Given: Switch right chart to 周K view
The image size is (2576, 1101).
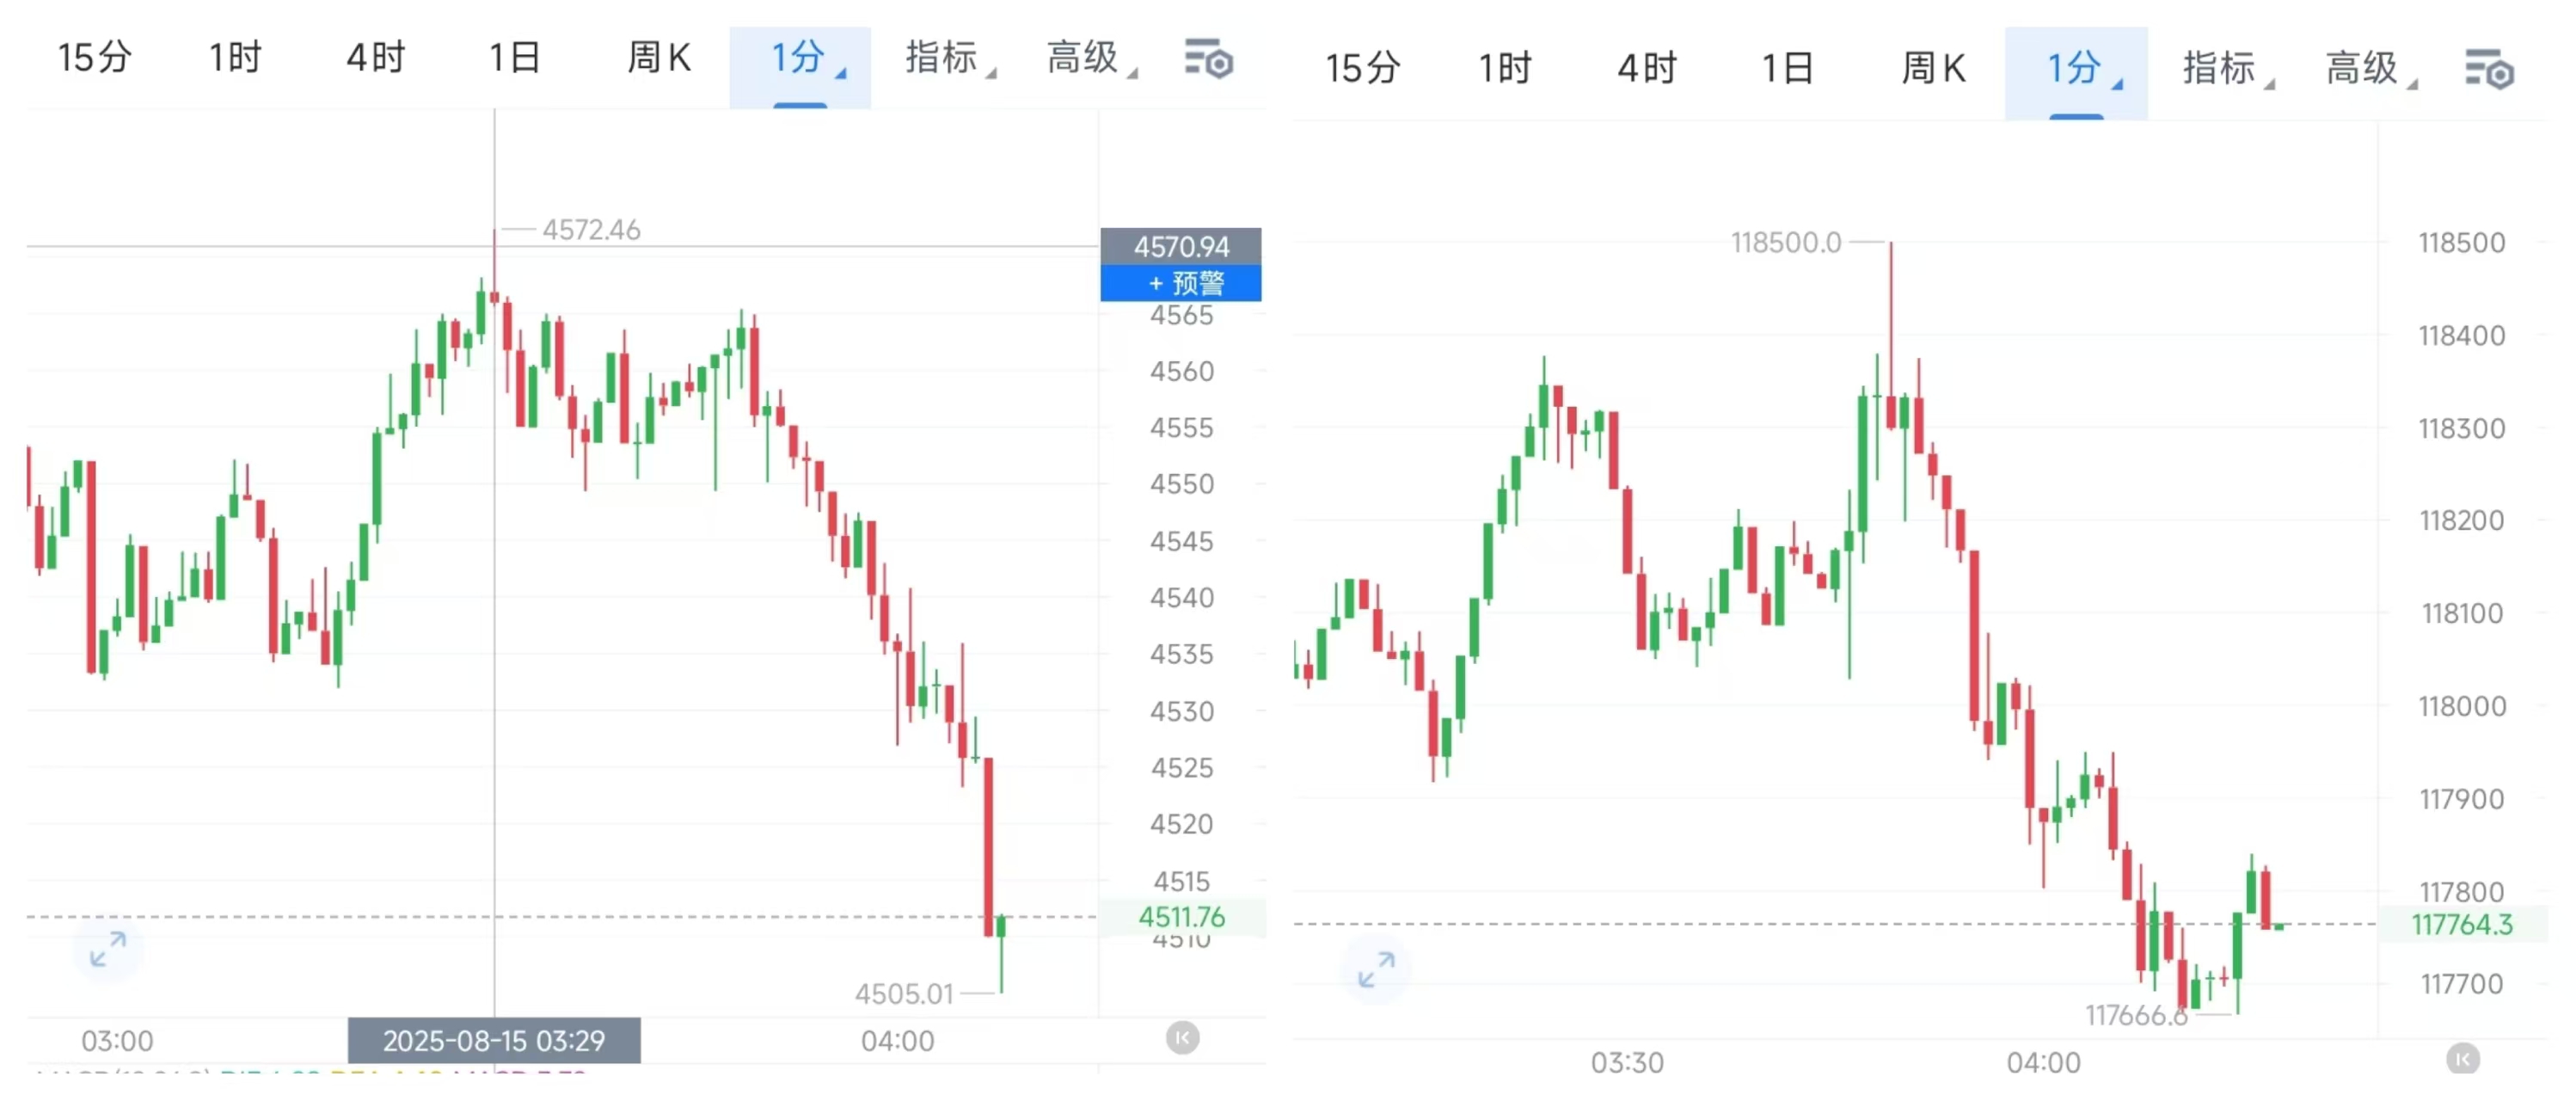Looking at the screenshot, I should [x=1933, y=69].
